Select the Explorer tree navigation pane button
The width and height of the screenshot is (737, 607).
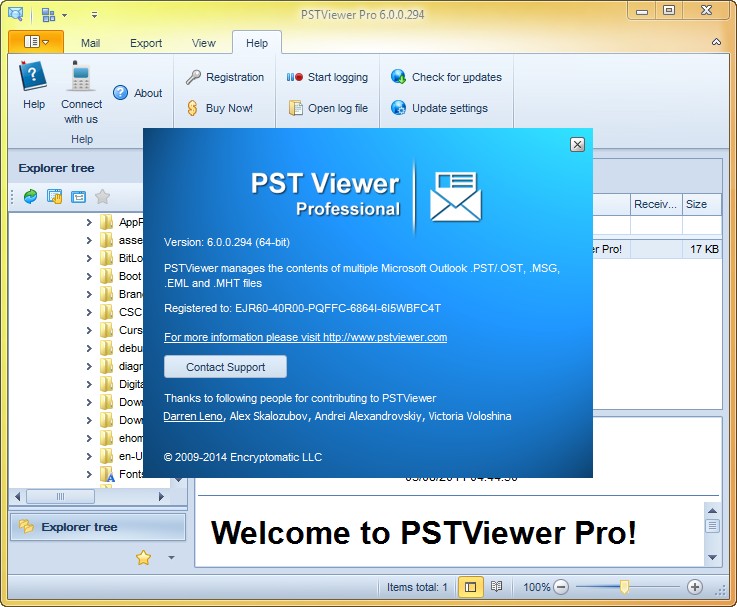click(x=98, y=527)
